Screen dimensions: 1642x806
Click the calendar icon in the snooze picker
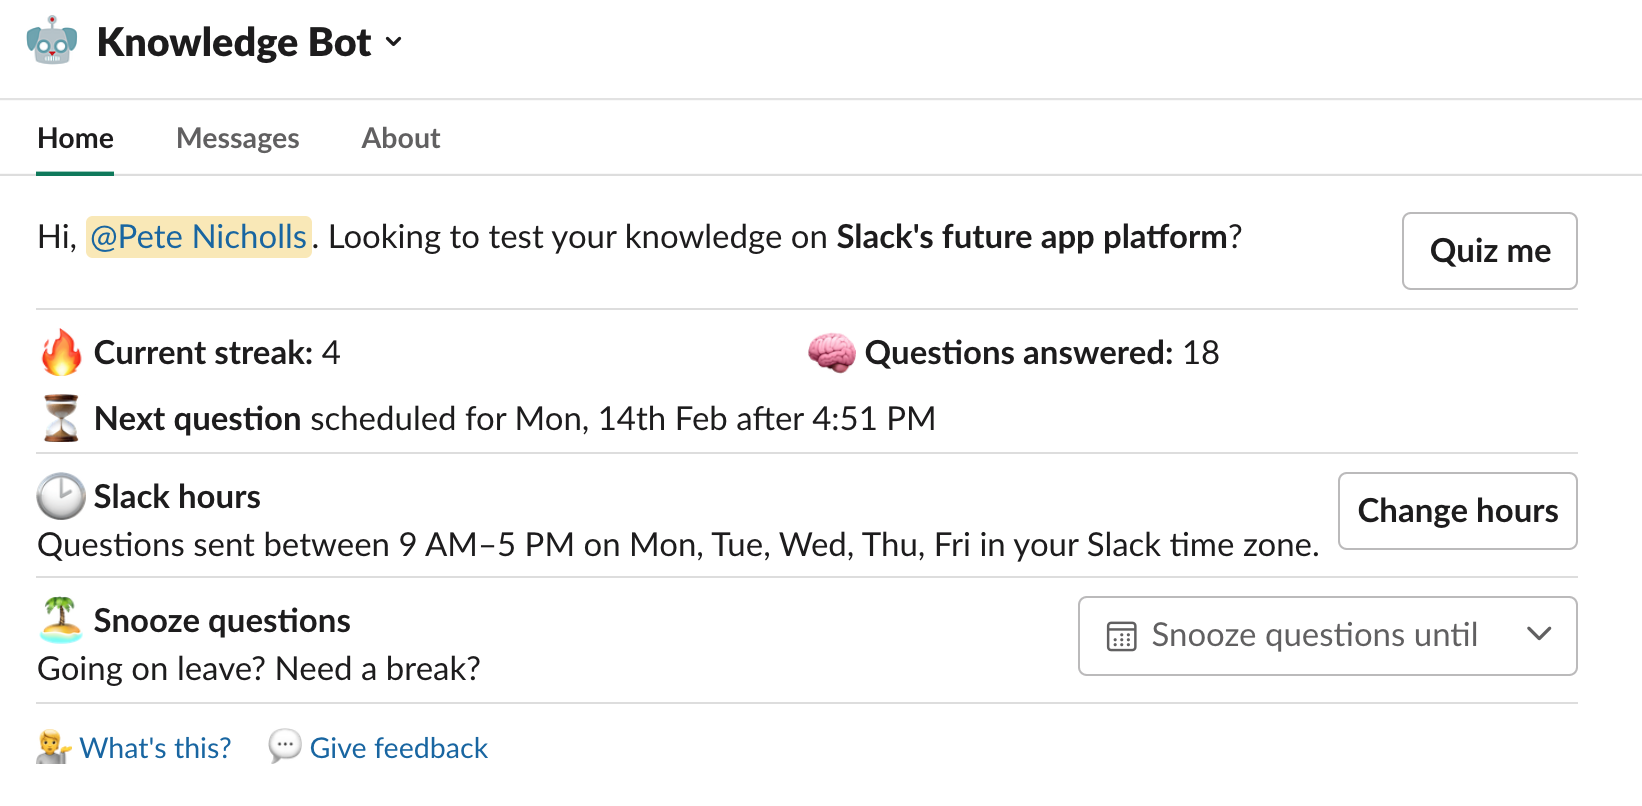1121,636
